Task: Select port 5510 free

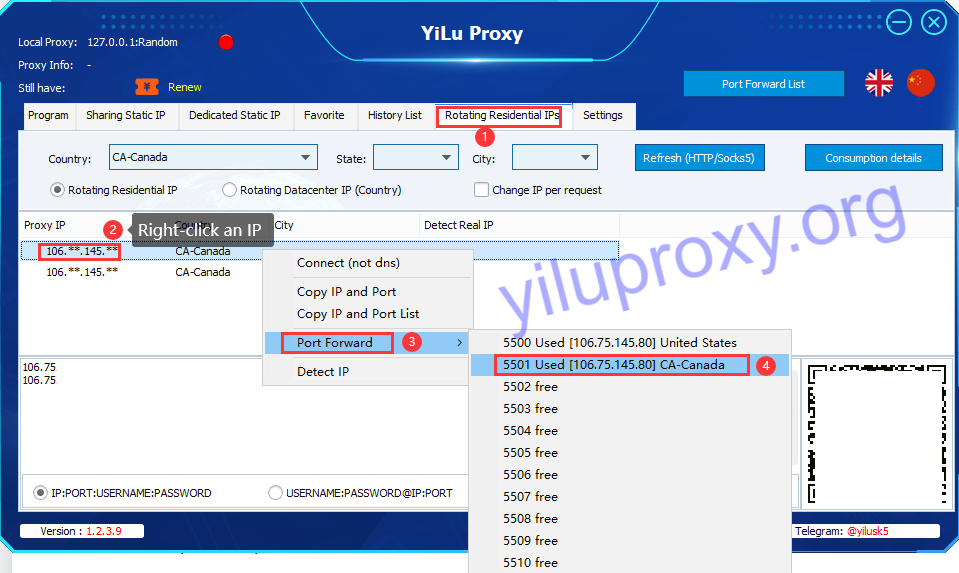Action: (x=630, y=563)
